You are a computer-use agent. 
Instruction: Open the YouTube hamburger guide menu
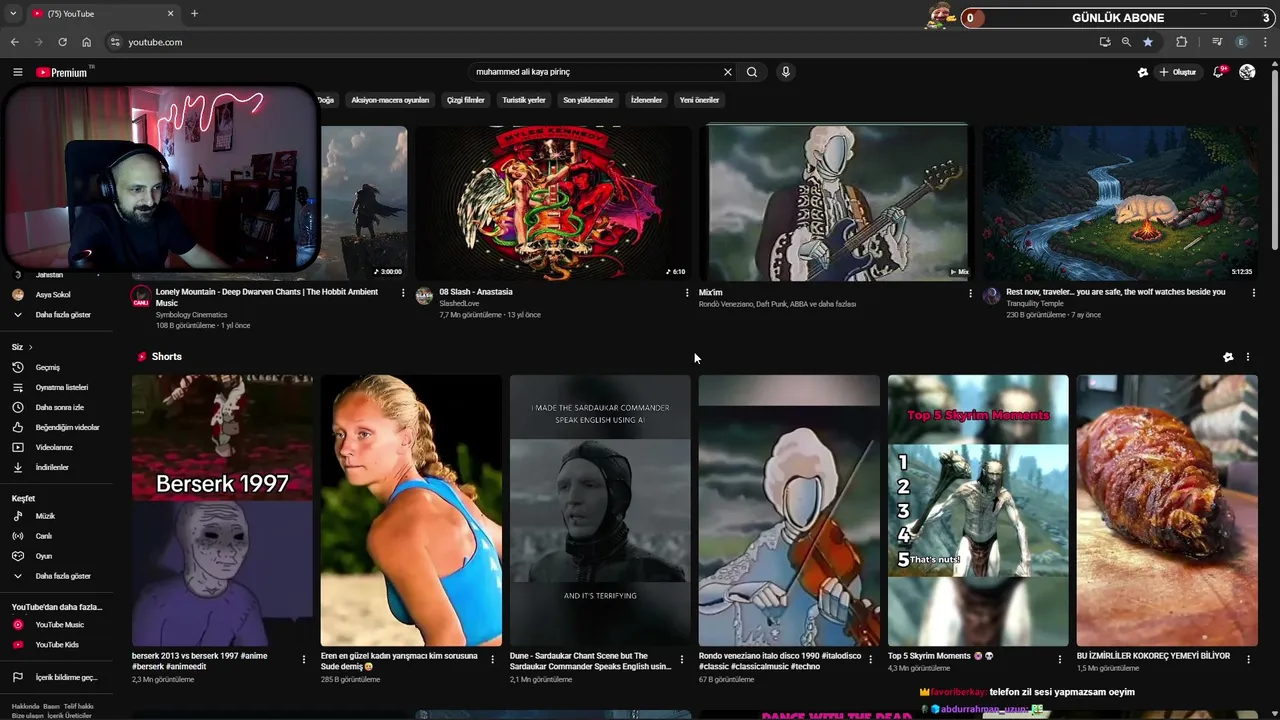pos(17,72)
